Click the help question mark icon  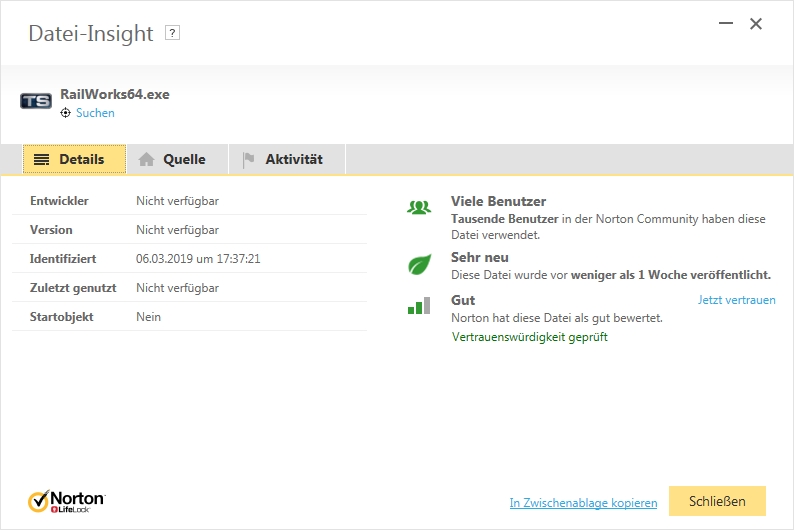173,33
